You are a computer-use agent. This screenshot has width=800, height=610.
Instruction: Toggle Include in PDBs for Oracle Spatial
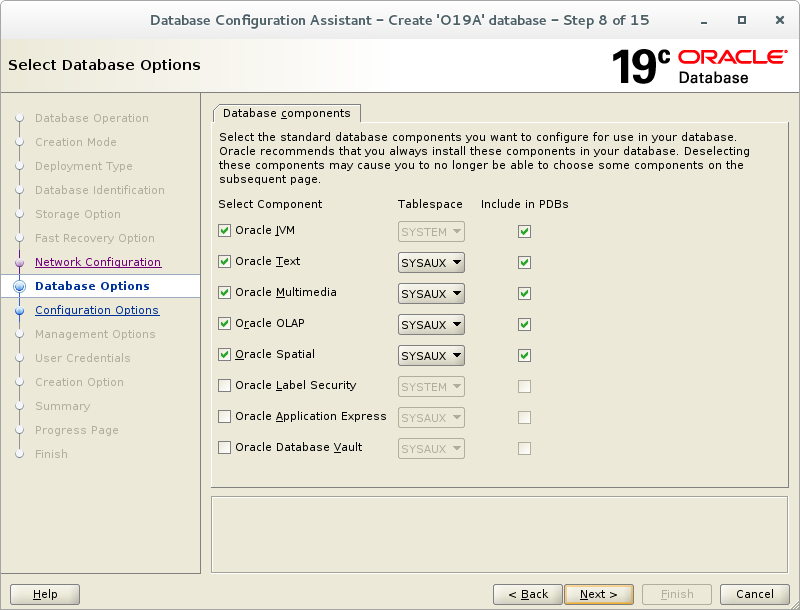click(524, 355)
